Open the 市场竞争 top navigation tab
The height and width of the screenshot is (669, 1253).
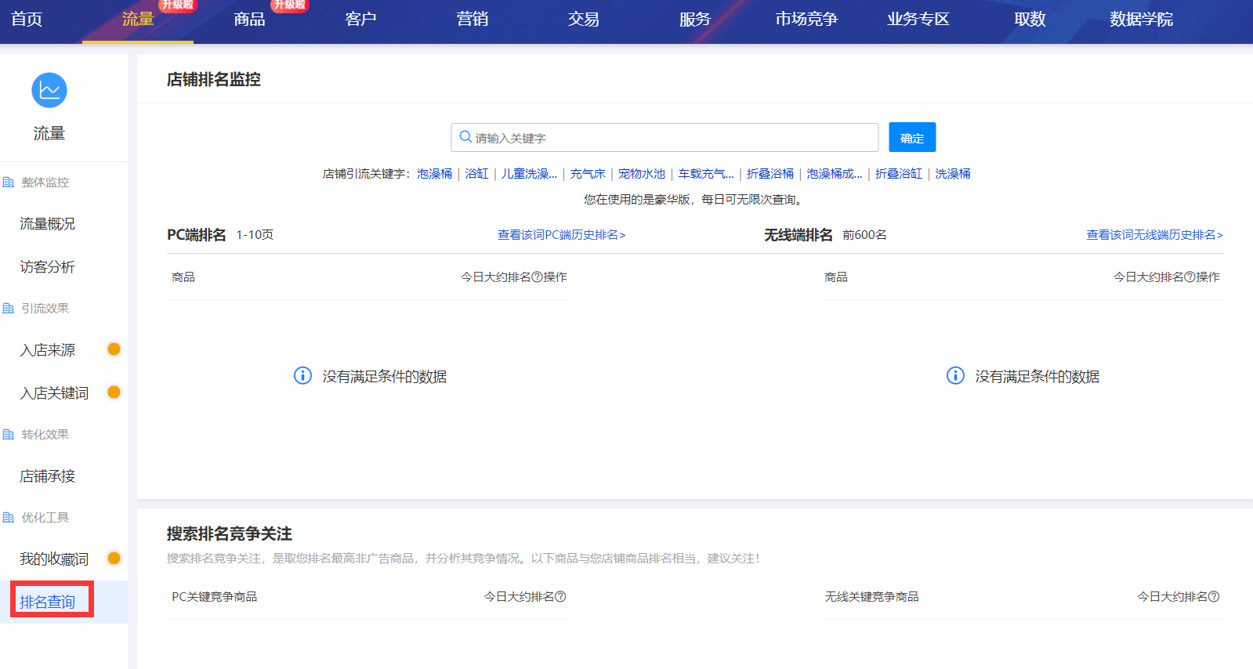point(806,19)
